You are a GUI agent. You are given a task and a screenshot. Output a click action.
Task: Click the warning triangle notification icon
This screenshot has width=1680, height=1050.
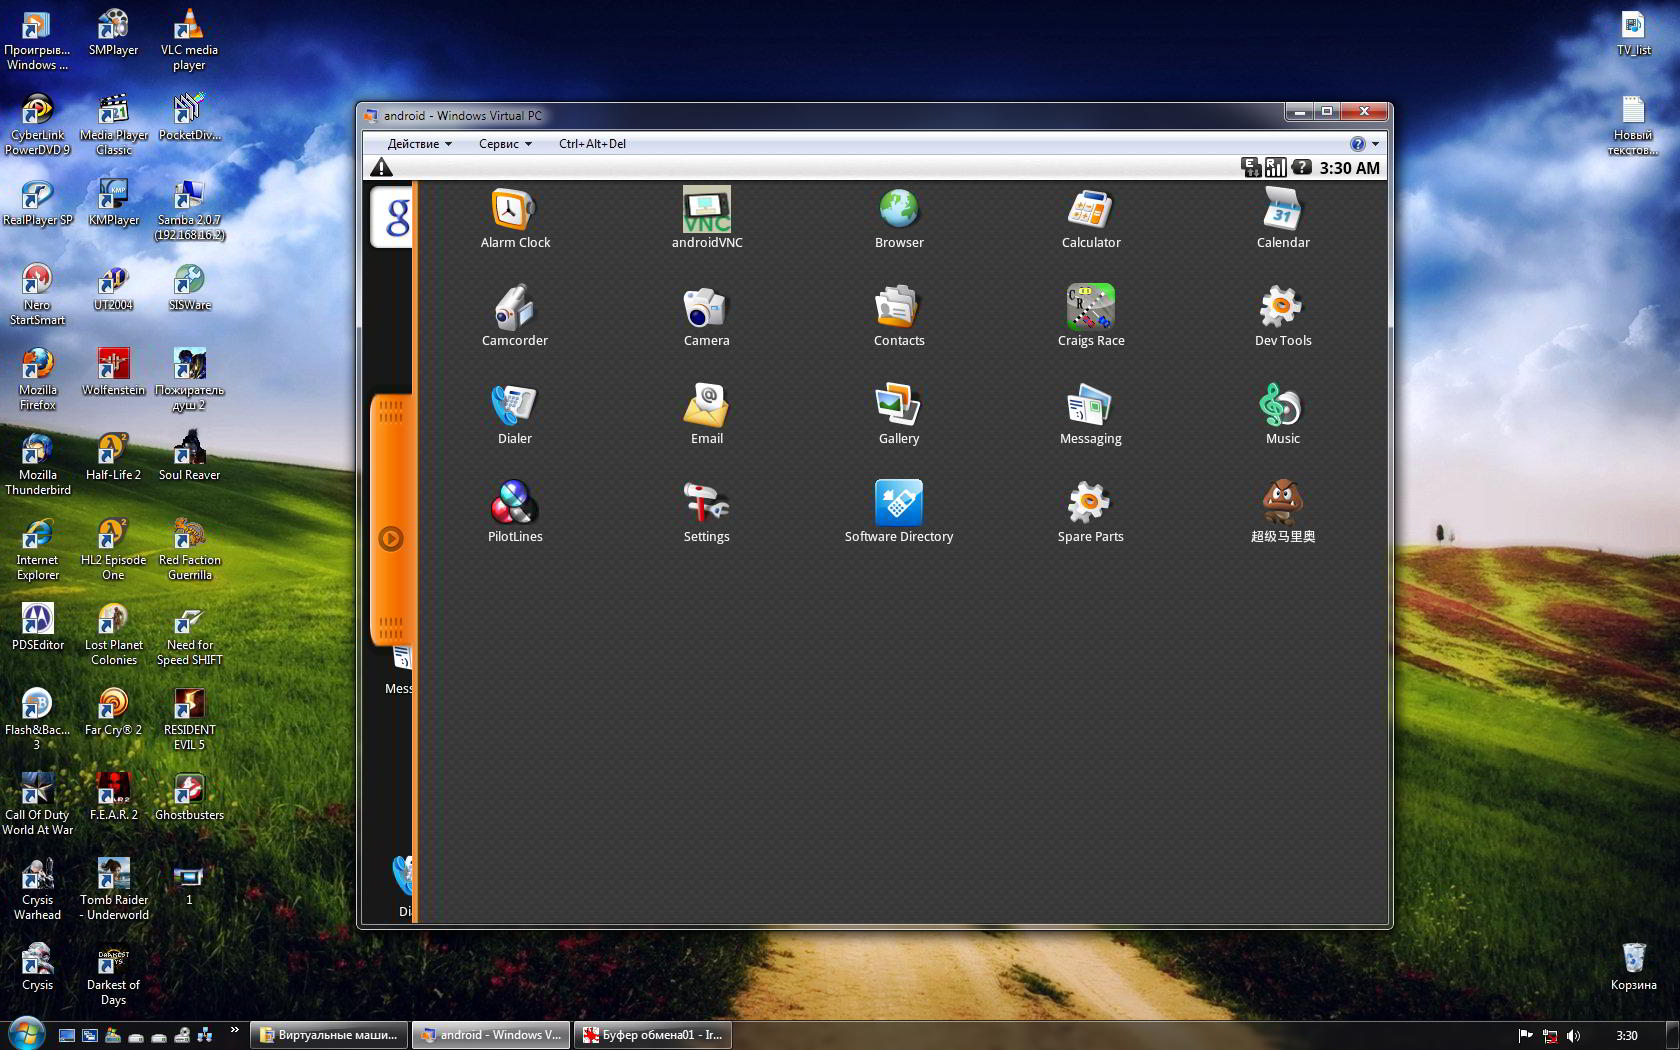[382, 168]
